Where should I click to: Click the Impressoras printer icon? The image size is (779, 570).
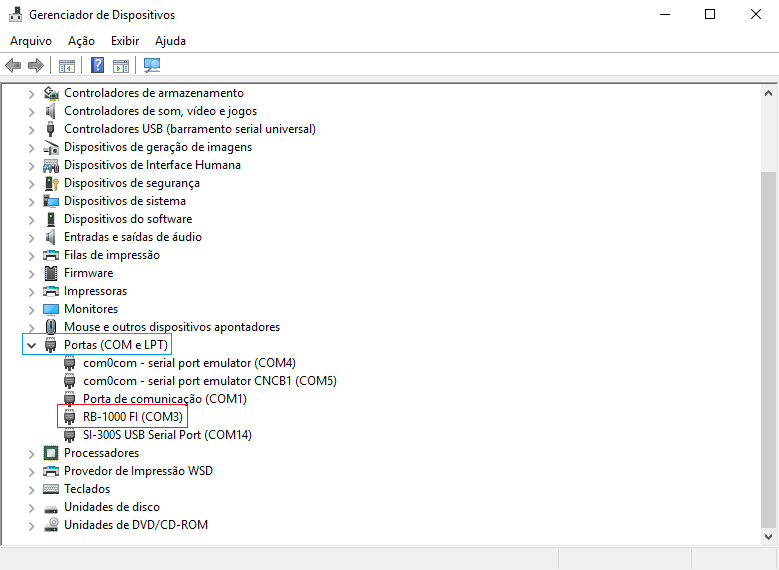51,291
